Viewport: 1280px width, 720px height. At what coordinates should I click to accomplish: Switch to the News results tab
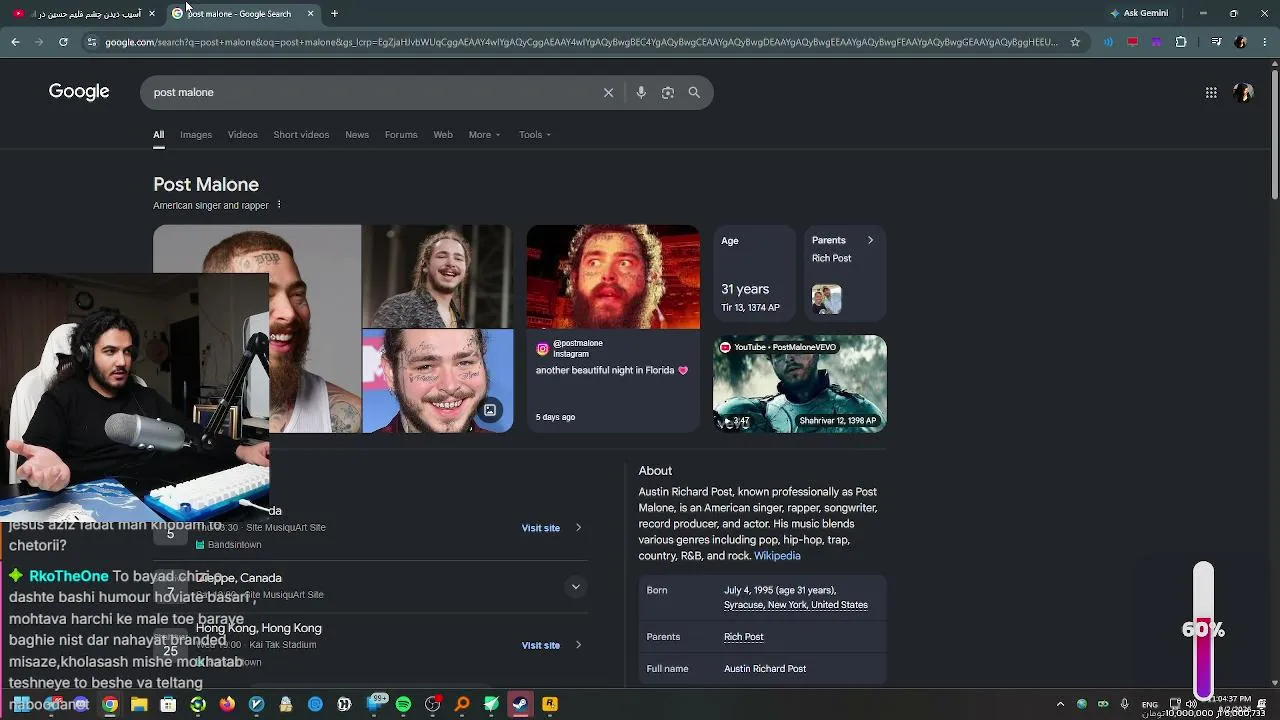coord(357,135)
